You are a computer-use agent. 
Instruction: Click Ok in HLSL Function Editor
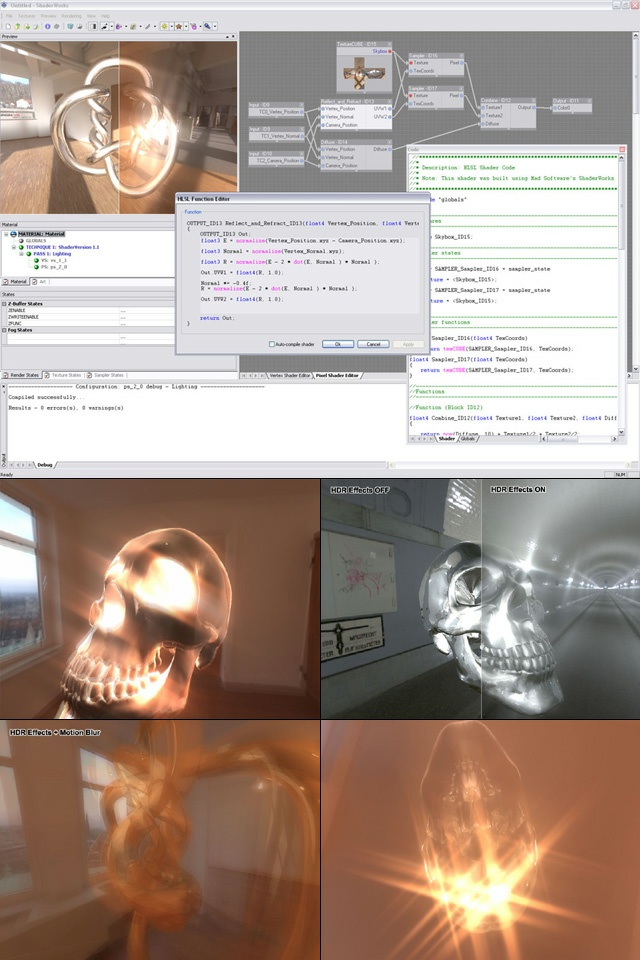coord(337,344)
